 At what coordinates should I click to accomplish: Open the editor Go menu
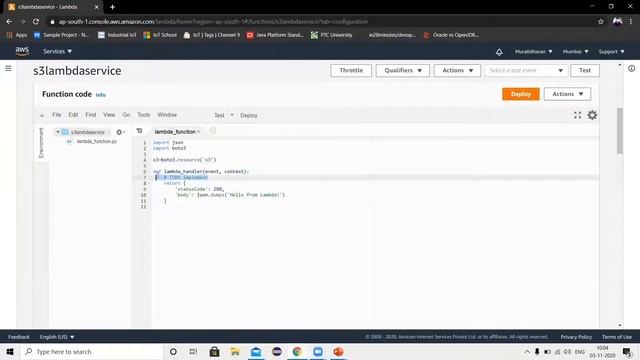(x=126, y=115)
